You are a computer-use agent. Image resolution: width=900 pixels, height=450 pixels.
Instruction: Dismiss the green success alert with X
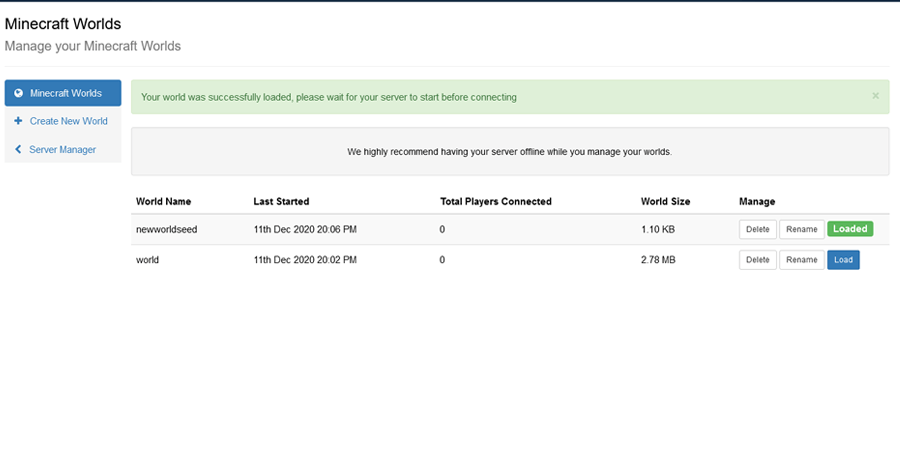pyautogui.click(x=875, y=96)
